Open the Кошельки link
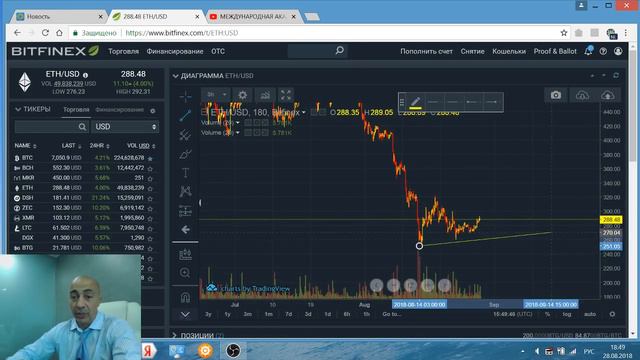640x360 pixels. [x=509, y=51]
